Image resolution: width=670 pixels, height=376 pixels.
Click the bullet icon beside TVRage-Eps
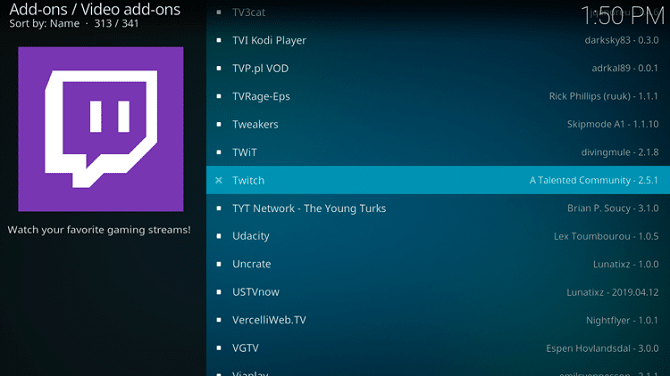coord(219,96)
